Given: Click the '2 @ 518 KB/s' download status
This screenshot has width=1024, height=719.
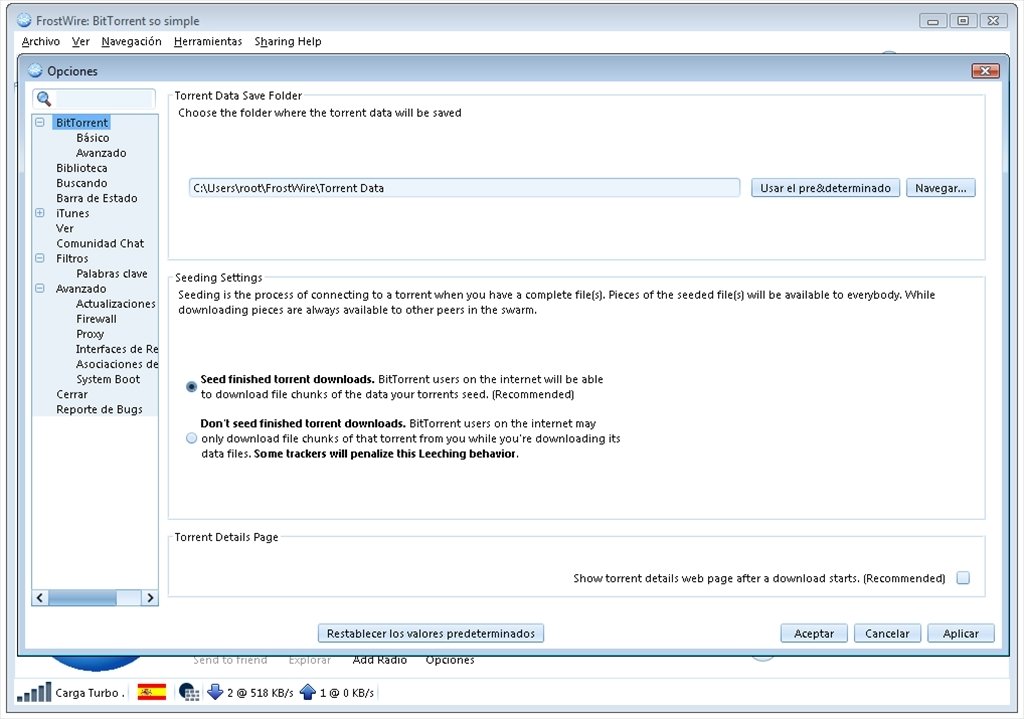Looking at the screenshot, I should pos(260,692).
